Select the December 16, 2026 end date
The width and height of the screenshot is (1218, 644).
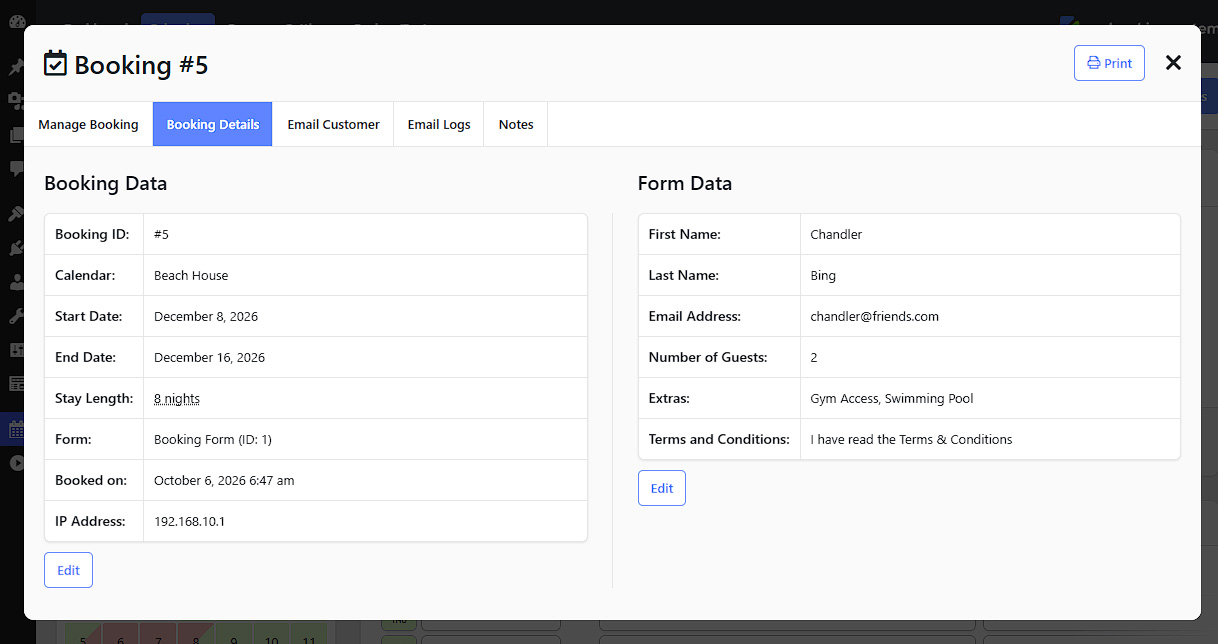209,357
